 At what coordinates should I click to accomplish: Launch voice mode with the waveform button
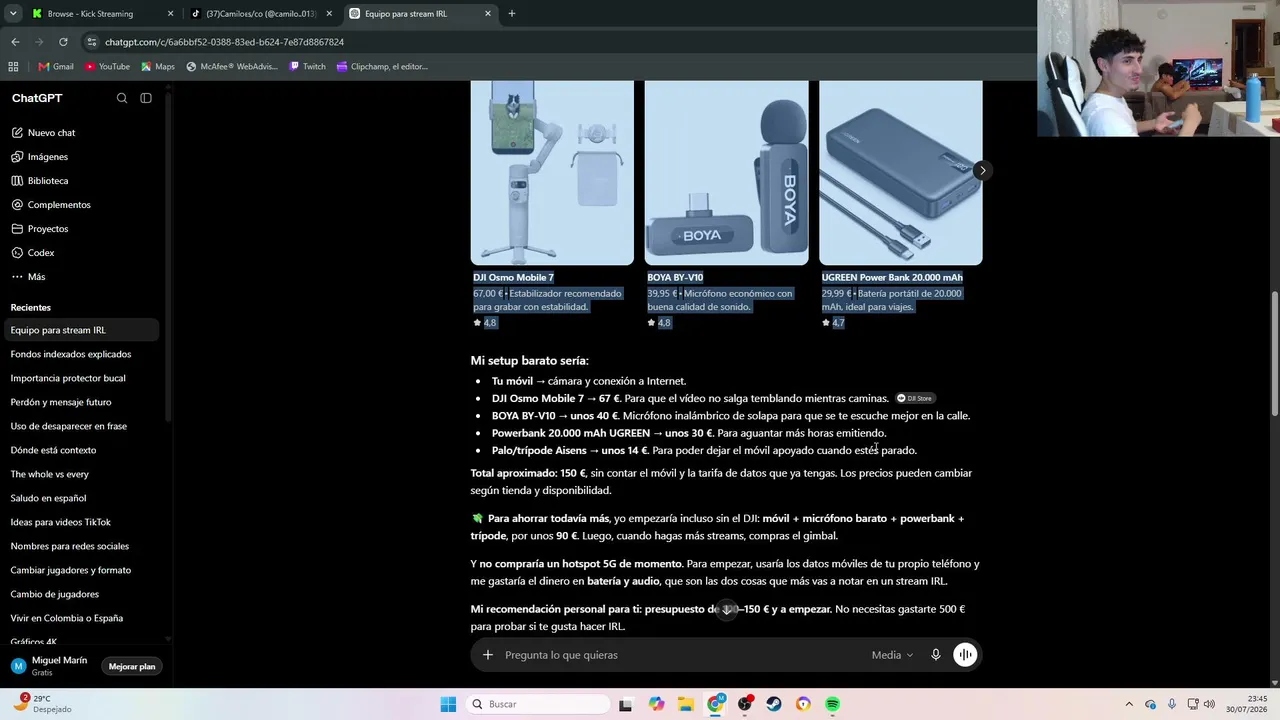coord(965,655)
